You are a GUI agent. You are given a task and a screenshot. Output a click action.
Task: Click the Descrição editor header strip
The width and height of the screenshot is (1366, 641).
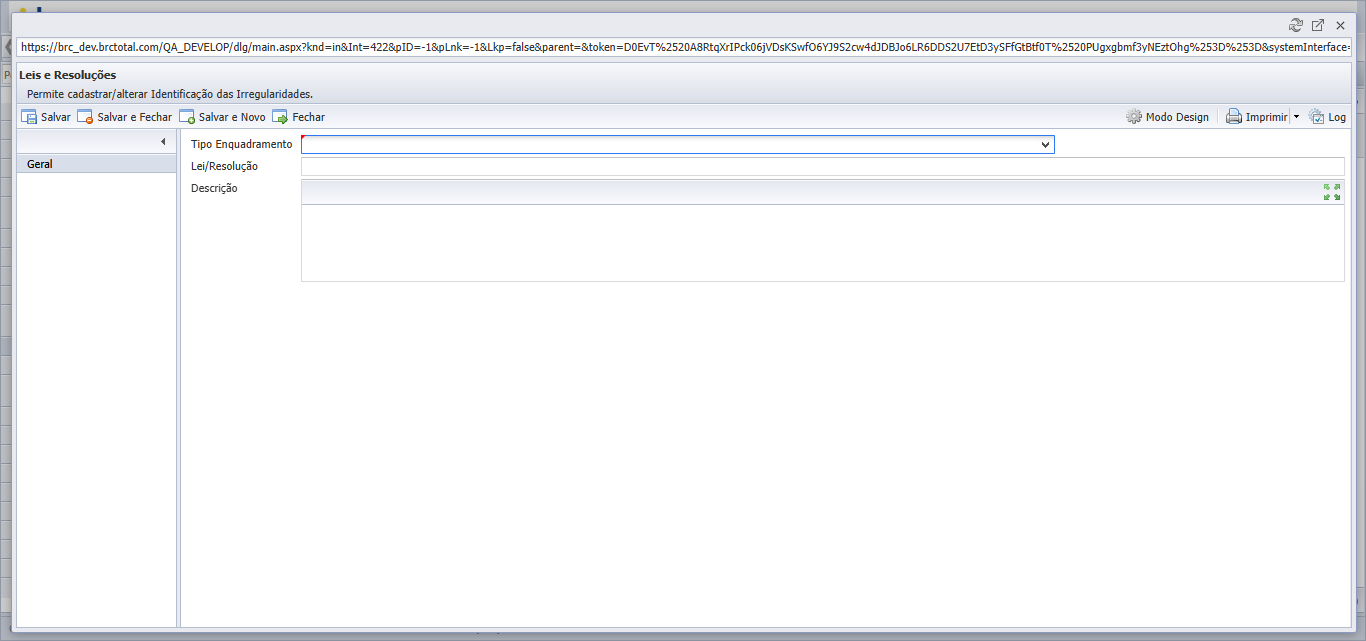click(x=810, y=192)
